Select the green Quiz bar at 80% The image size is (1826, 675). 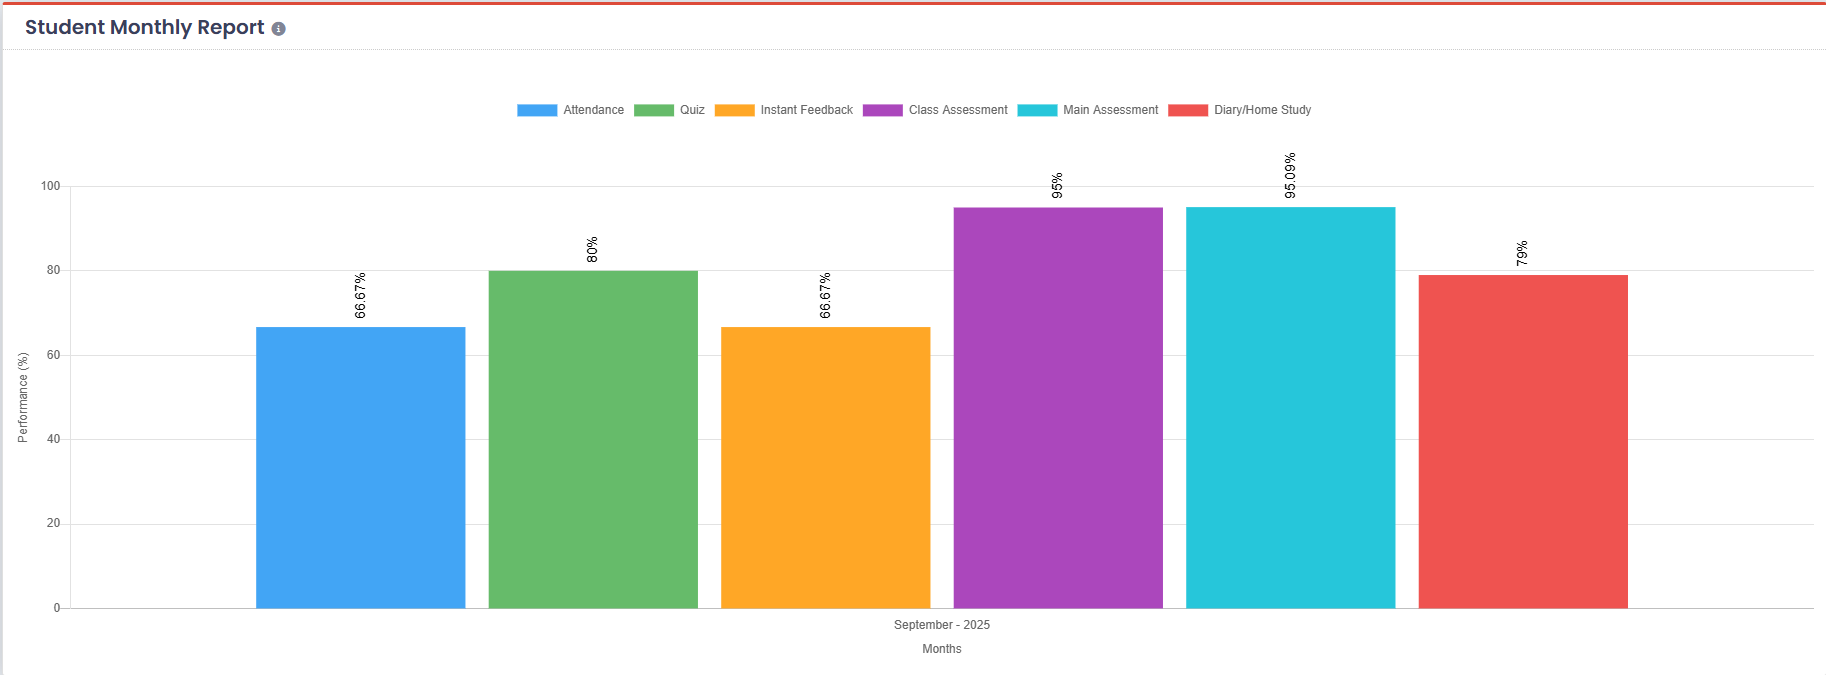pyautogui.click(x=593, y=439)
